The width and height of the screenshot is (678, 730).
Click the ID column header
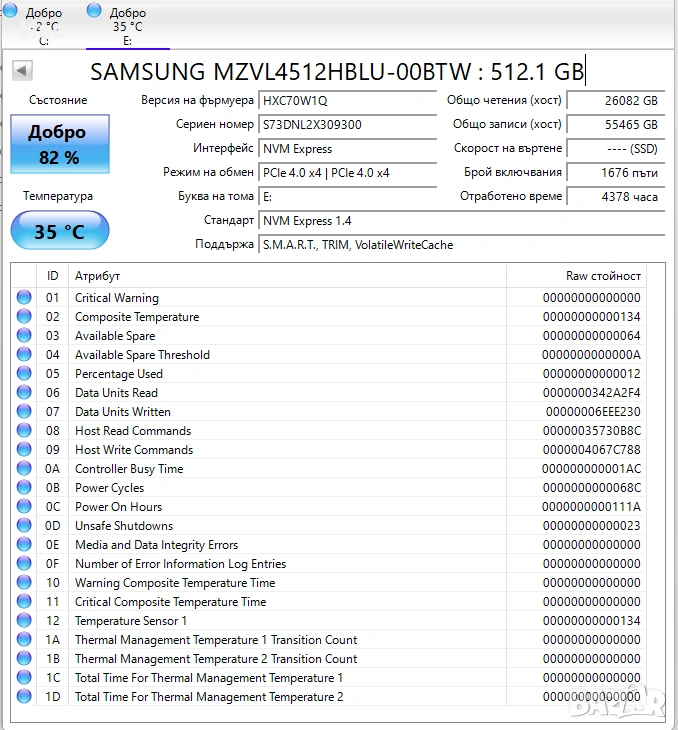click(x=52, y=276)
